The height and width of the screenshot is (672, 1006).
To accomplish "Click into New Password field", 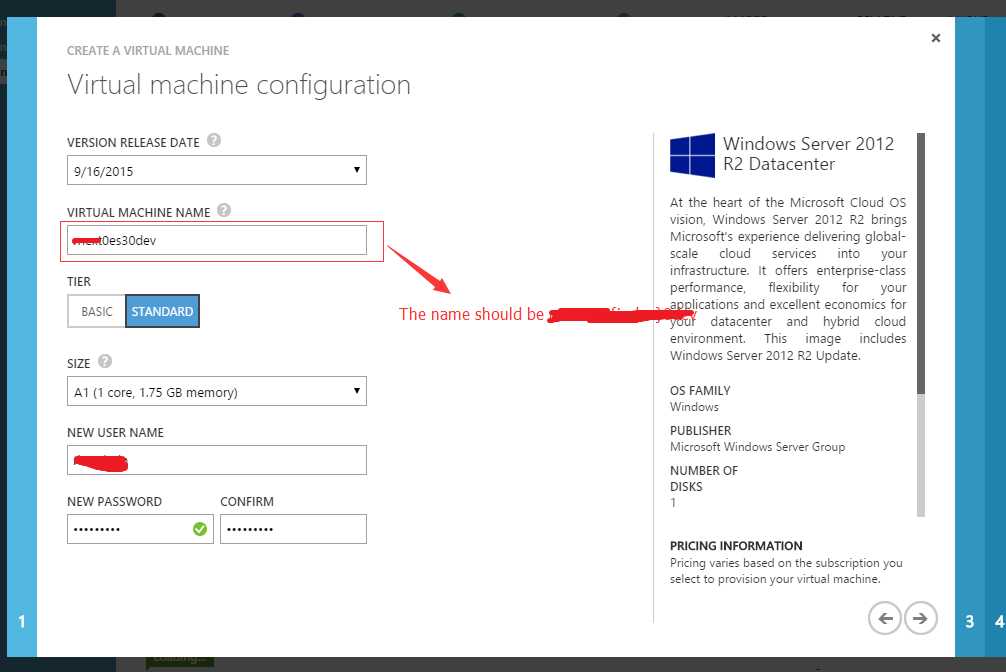I will (140, 529).
